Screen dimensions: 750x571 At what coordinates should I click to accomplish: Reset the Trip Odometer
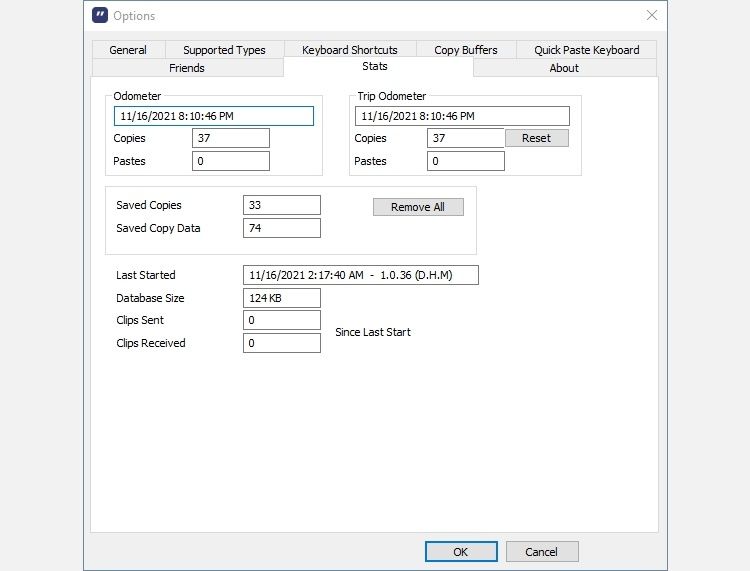tap(537, 138)
